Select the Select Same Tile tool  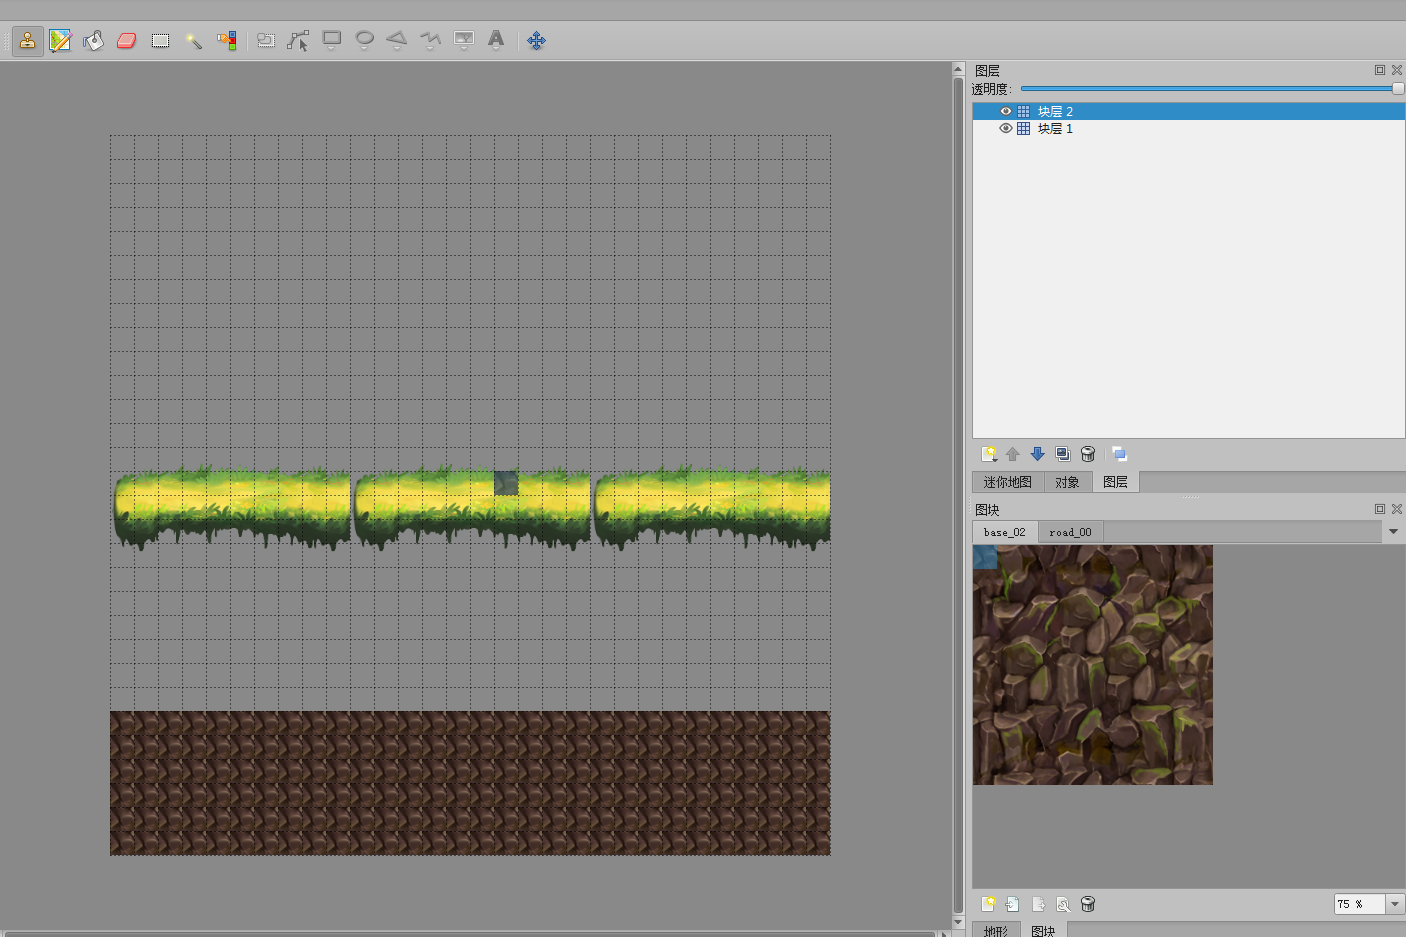[x=228, y=41]
